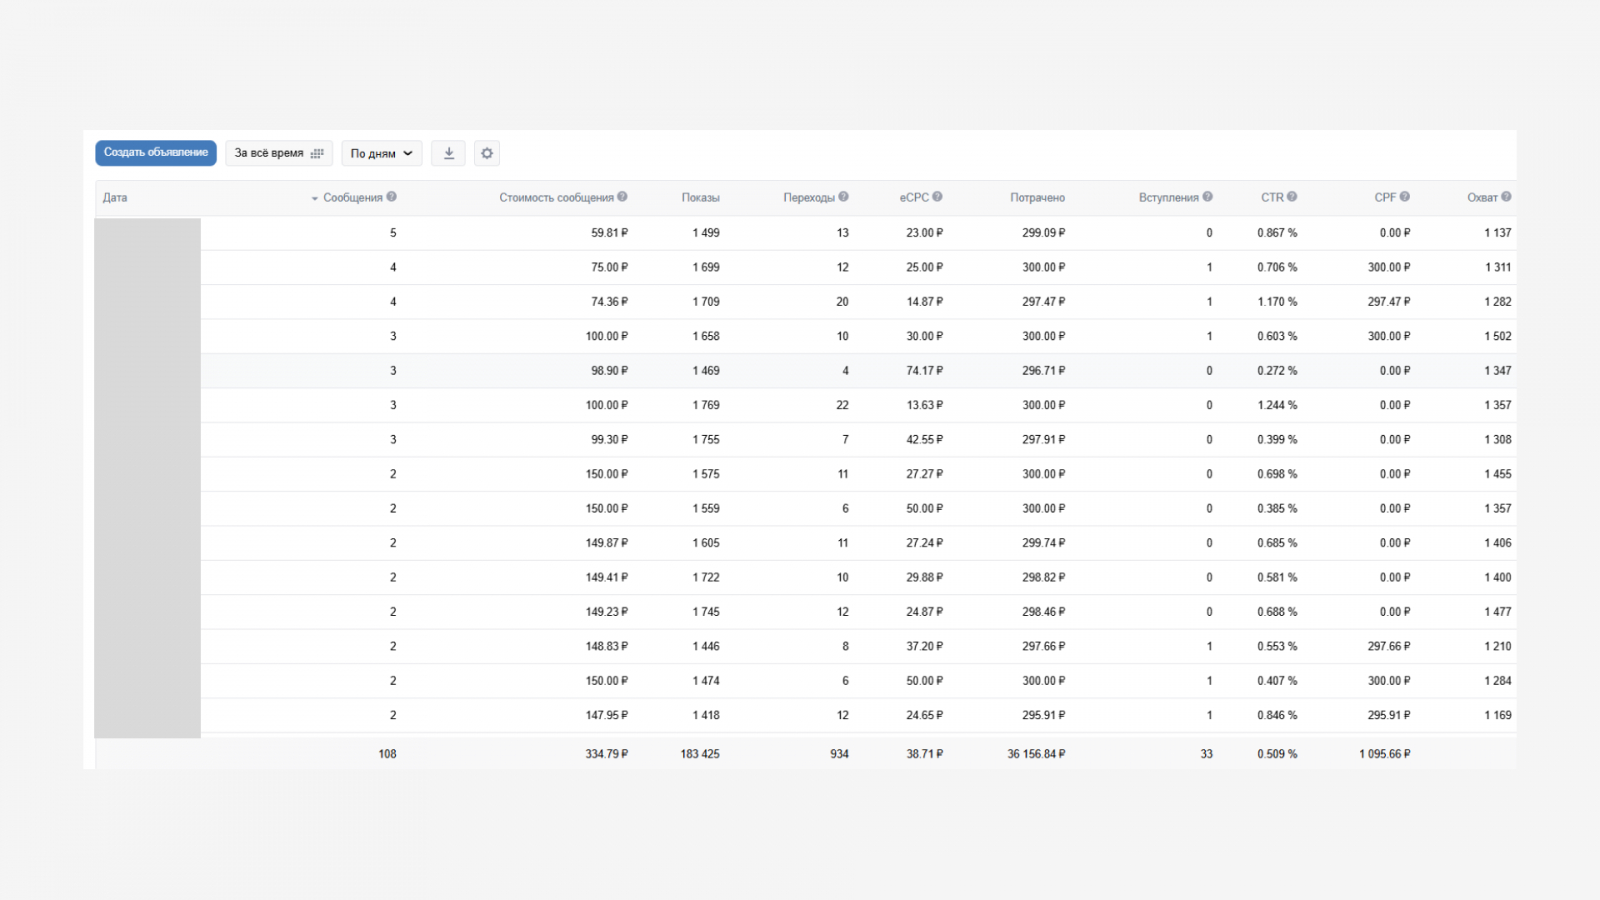The height and width of the screenshot is (900, 1600).
Task: Select the row with 74.17 ₽ eCPC
Action: coord(924,371)
